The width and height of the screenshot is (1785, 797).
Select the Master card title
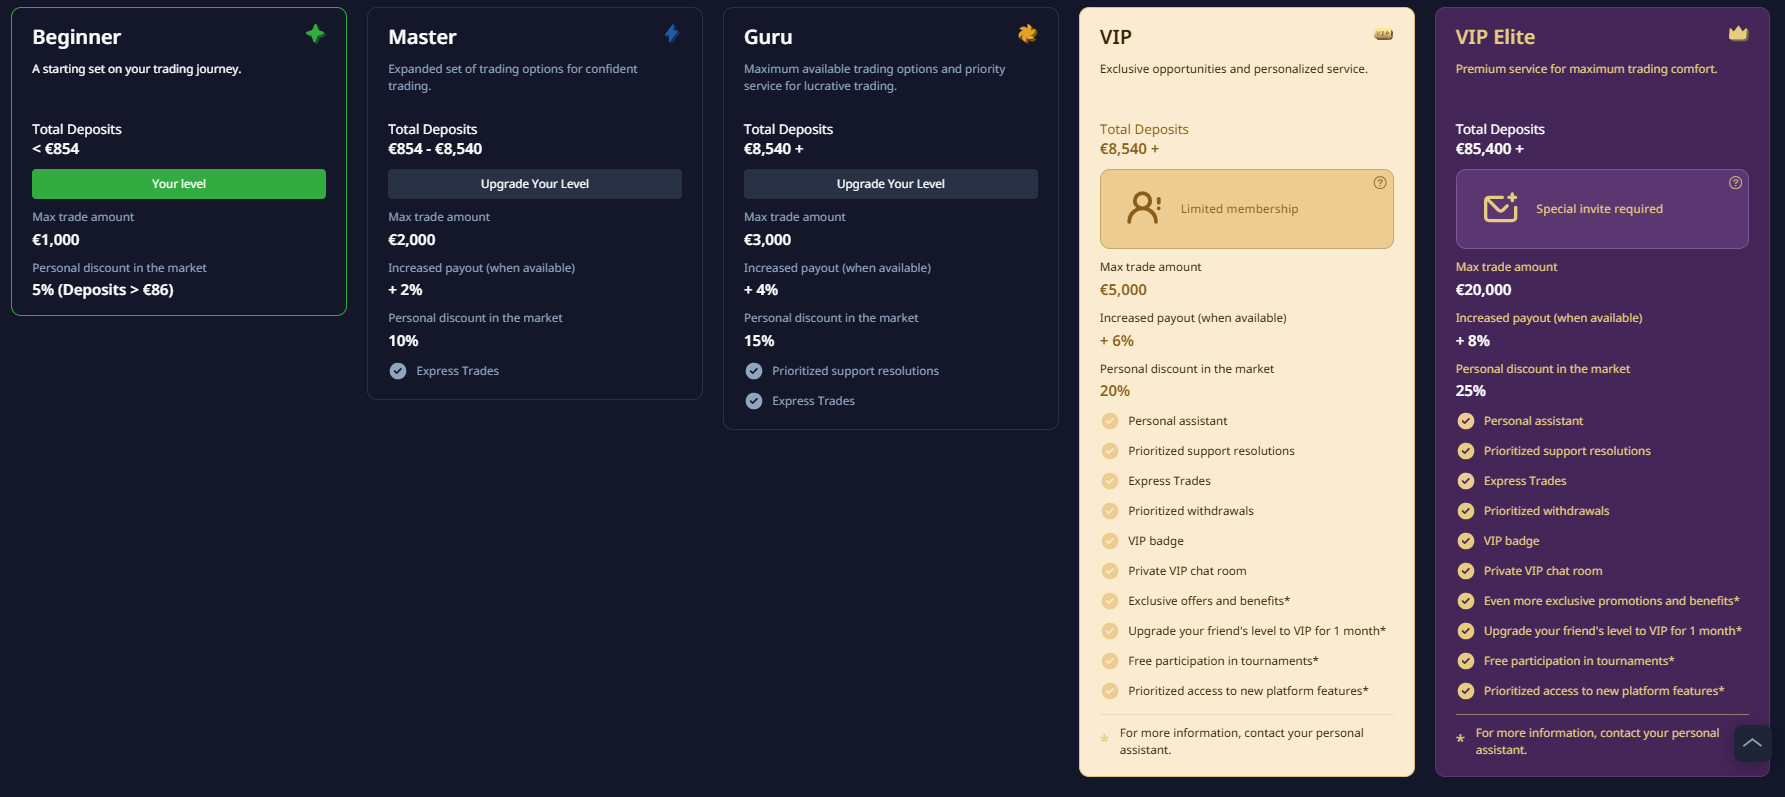coord(422,37)
